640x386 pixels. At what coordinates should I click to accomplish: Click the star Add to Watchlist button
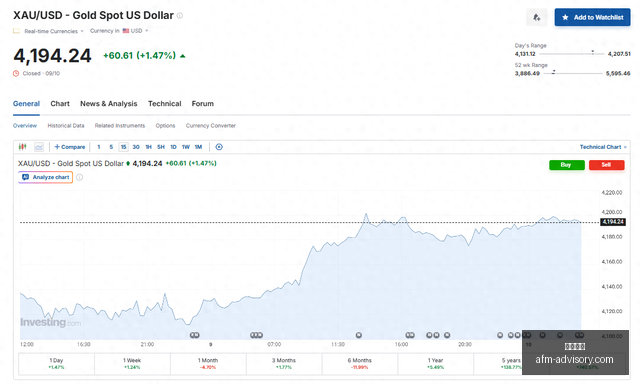592,17
